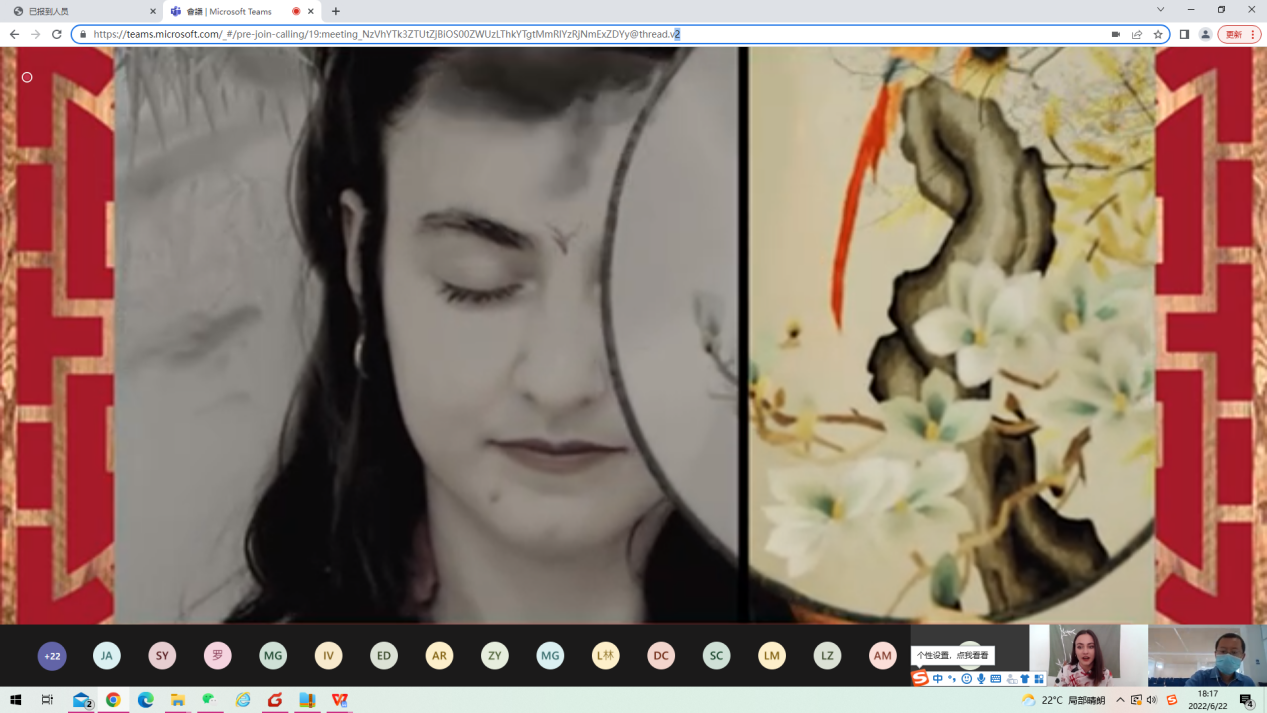Click the red 更新 update button

point(1239,34)
